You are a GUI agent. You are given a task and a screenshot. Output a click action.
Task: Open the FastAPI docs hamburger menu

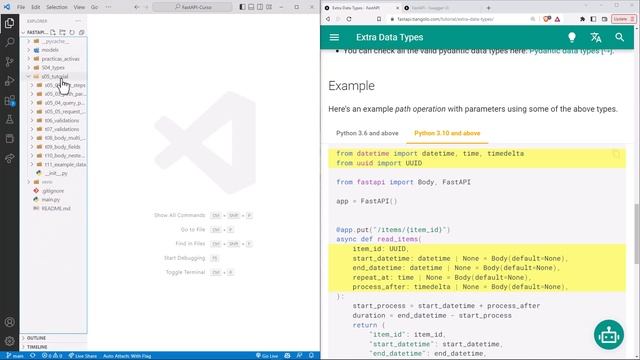(x=334, y=38)
